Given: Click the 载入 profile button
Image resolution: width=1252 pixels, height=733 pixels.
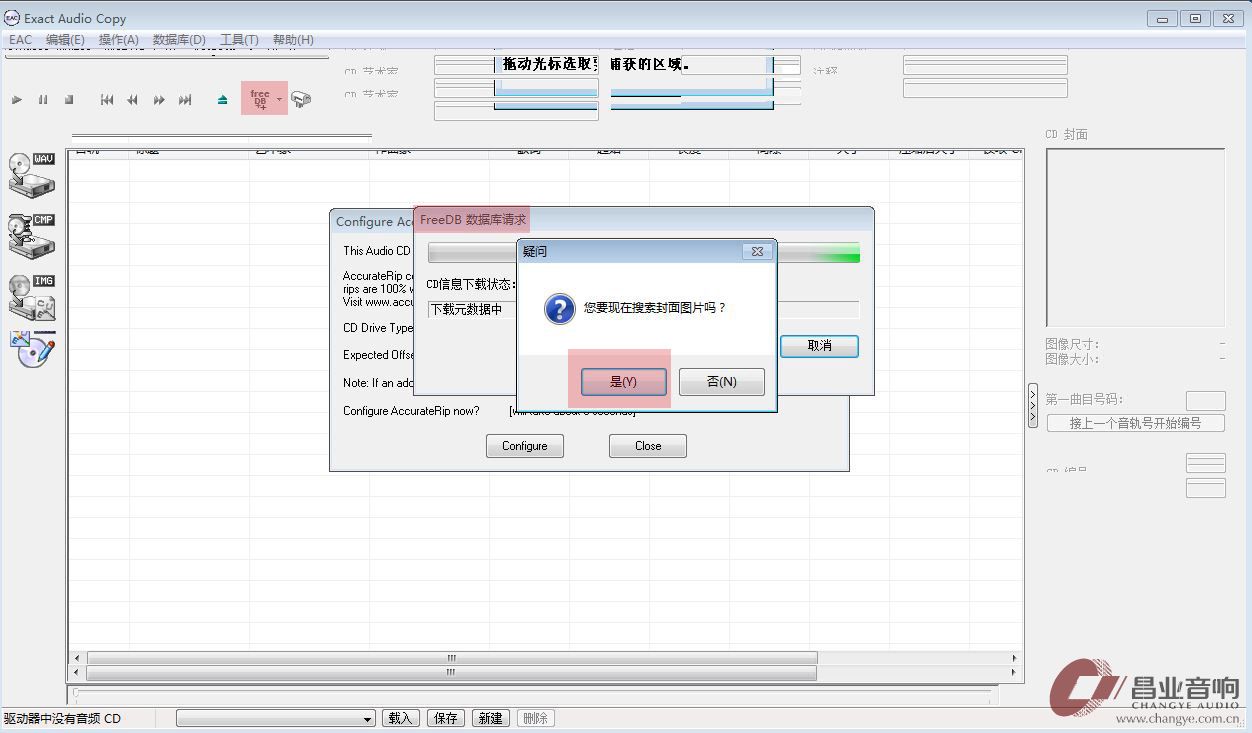Looking at the screenshot, I should pos(400,718).
